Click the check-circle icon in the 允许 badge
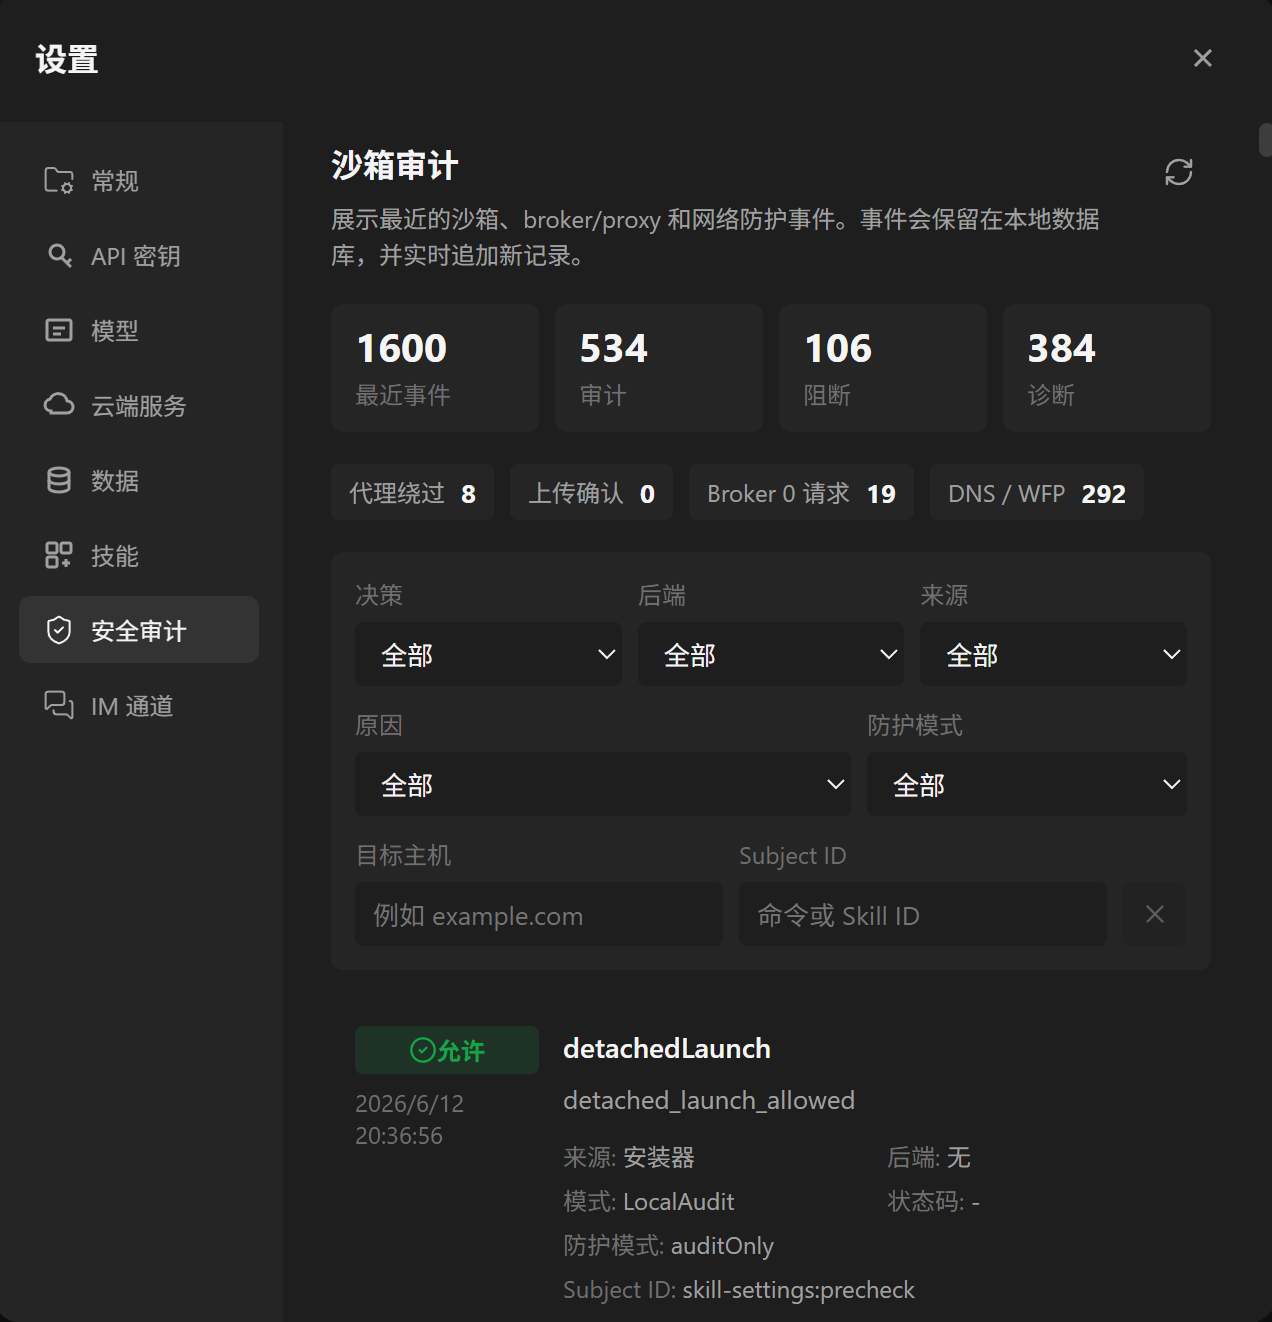Screen dimensions: 1272x1322 422,1050
